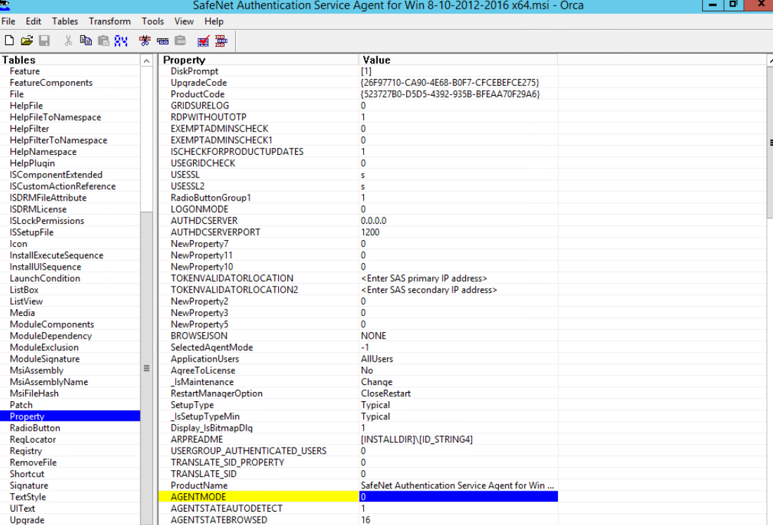773x530 pixels.
Task: Select the FeatureComponents table
Action: point(51,82)
